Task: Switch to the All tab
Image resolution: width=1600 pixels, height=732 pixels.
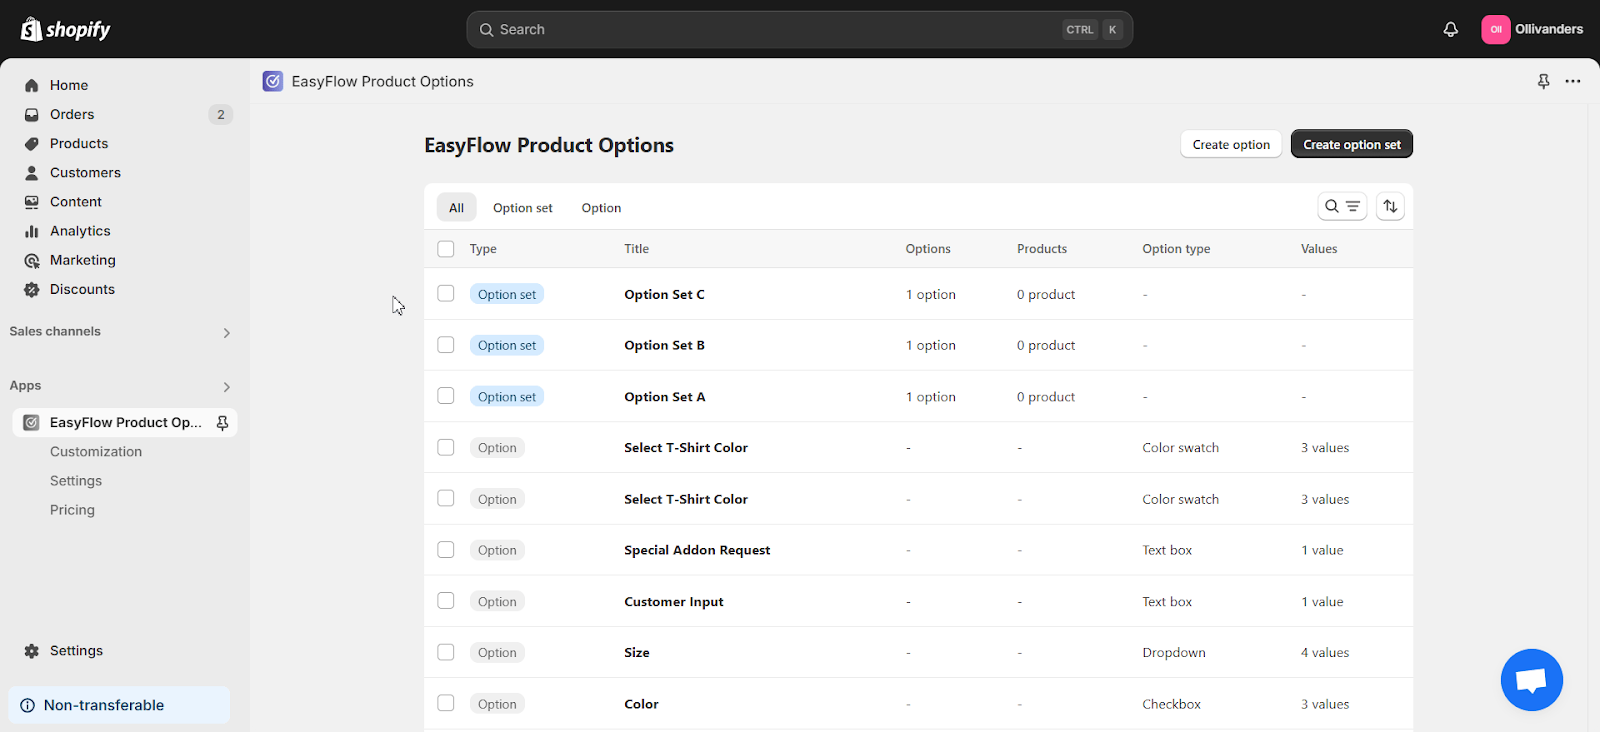Action: (456, 208)
